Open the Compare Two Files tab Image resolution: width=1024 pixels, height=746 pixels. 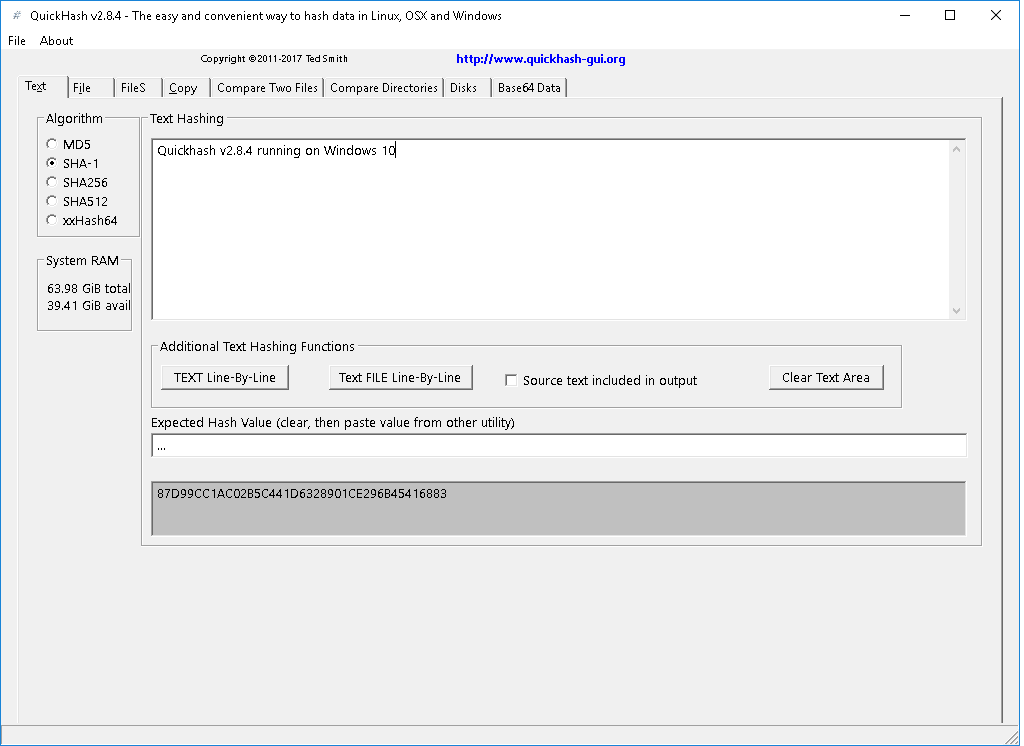266,87
